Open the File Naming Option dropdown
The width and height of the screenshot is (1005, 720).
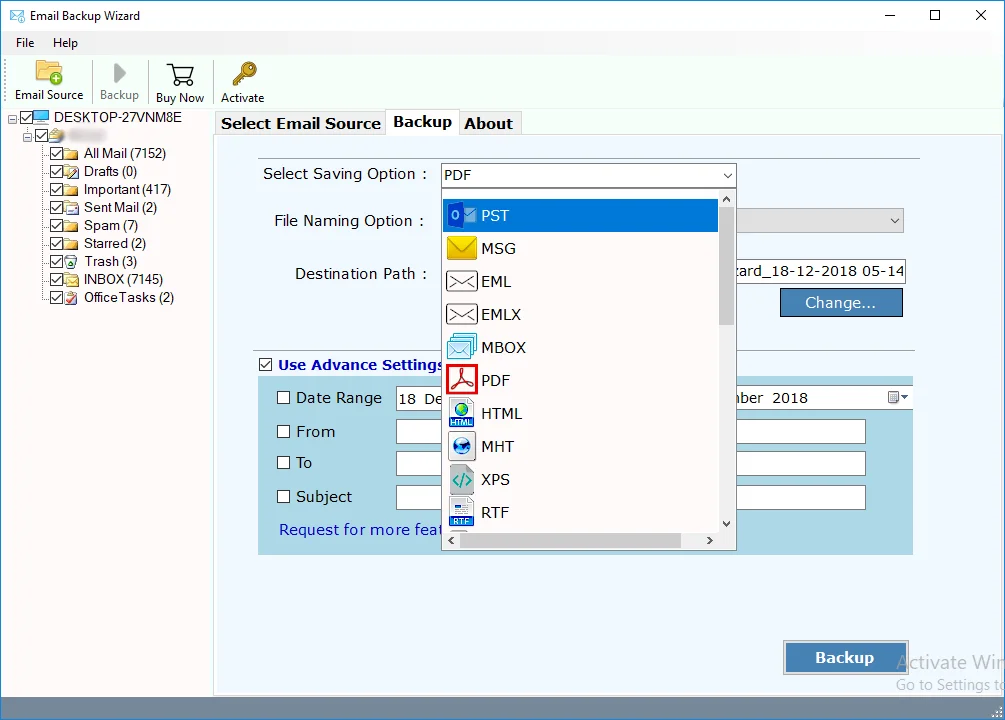pyautogui.click(x=893, y=221)
